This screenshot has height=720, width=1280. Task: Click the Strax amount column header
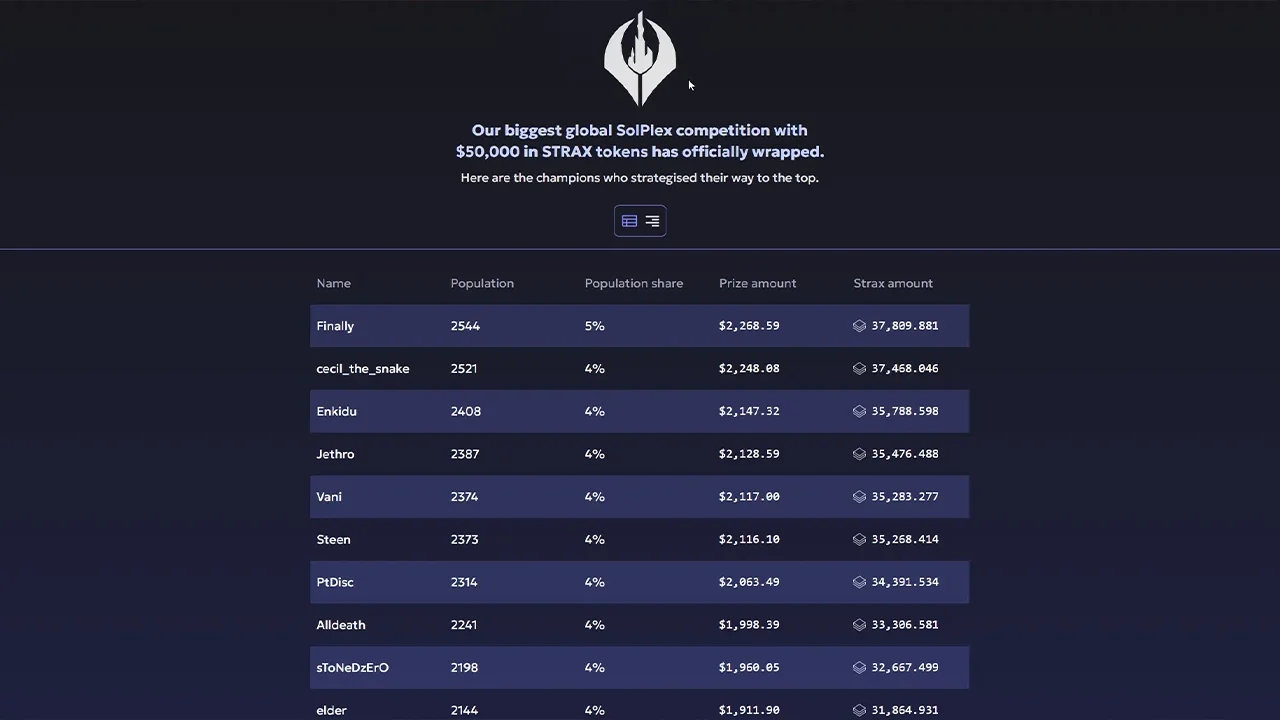point(893,283)
